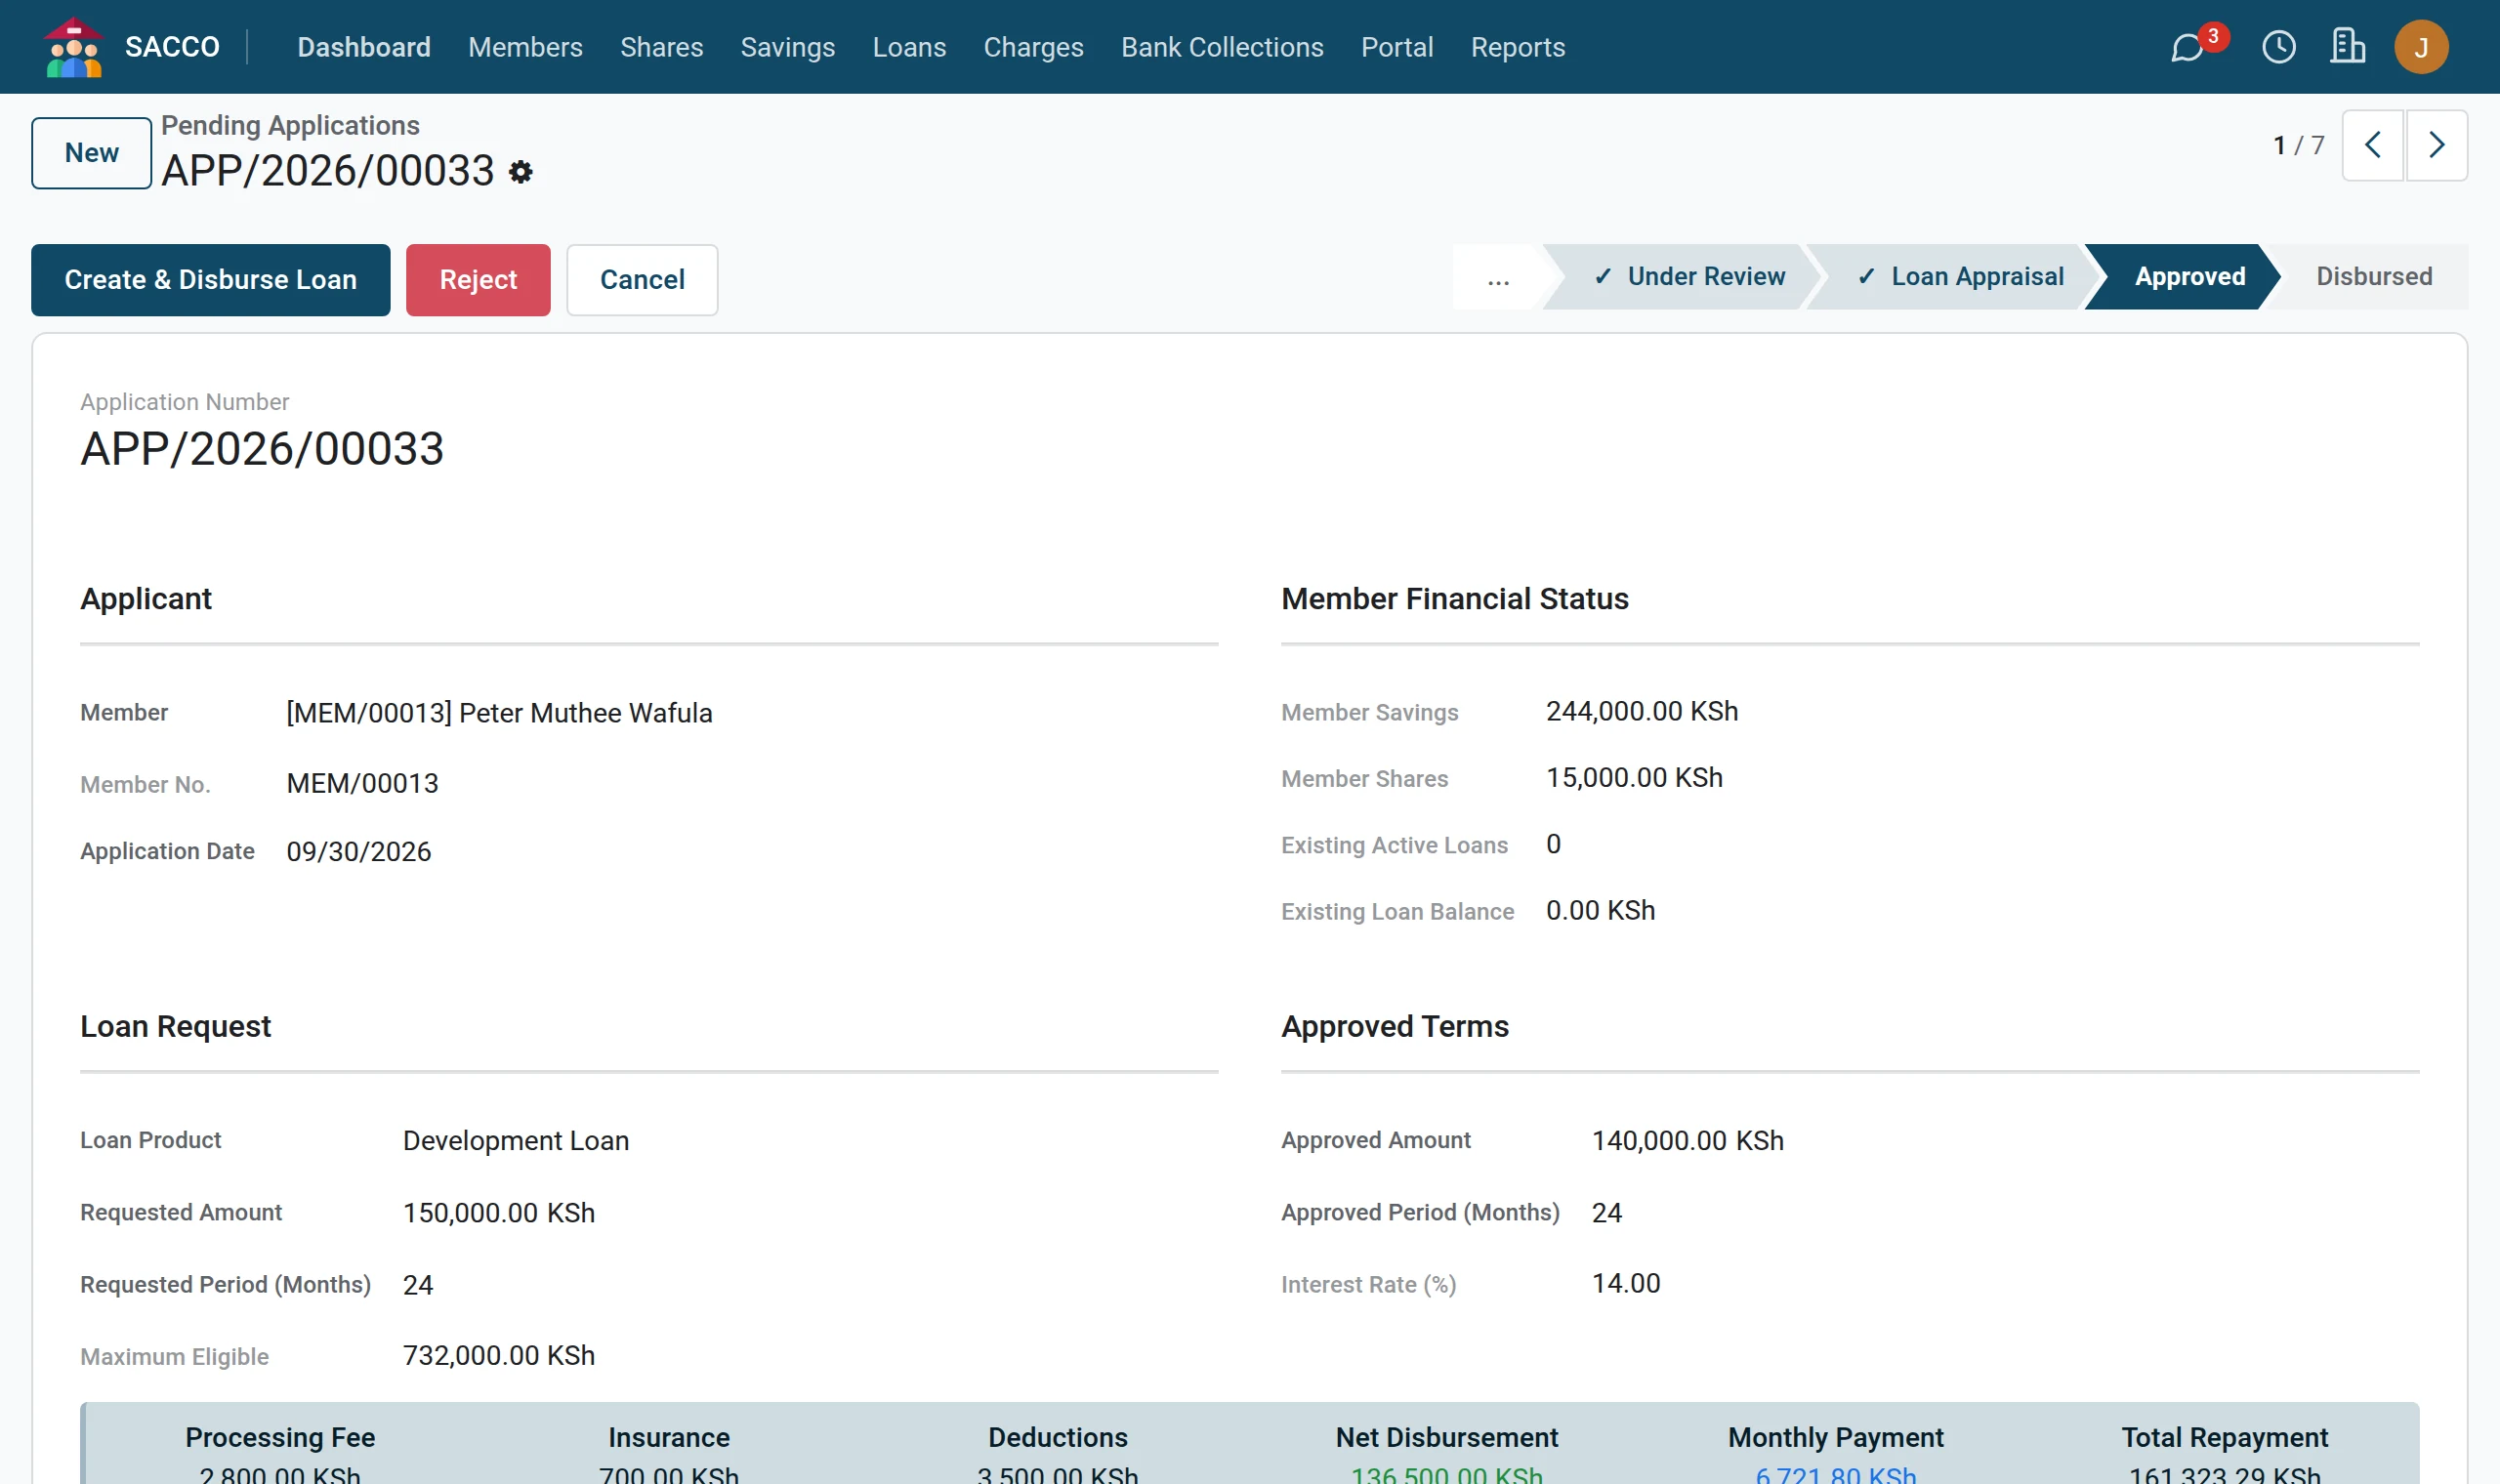This screenshot has width=2500, height=1484.
Task: Open the activities clock icon
Action: 2279,47
